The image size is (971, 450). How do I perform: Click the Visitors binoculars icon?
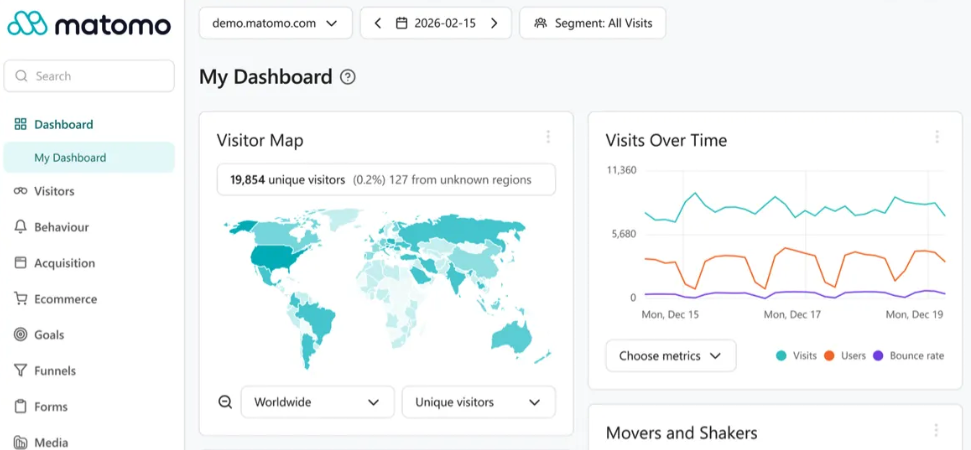click(20, 191)
